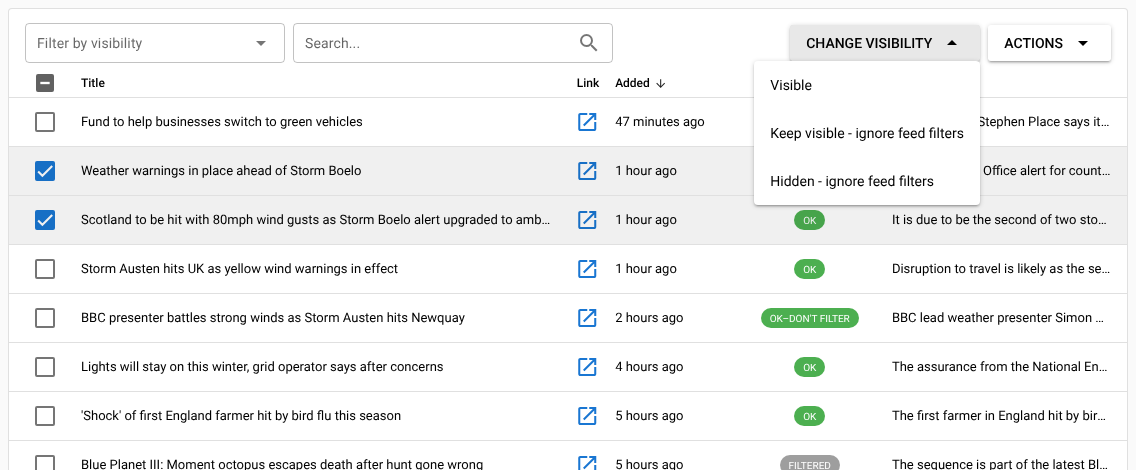Click title 'Scotland to be hit with 80mph wind gusts'
The height and width of the screenshot is (470, 1136).
tap(316, 219)
